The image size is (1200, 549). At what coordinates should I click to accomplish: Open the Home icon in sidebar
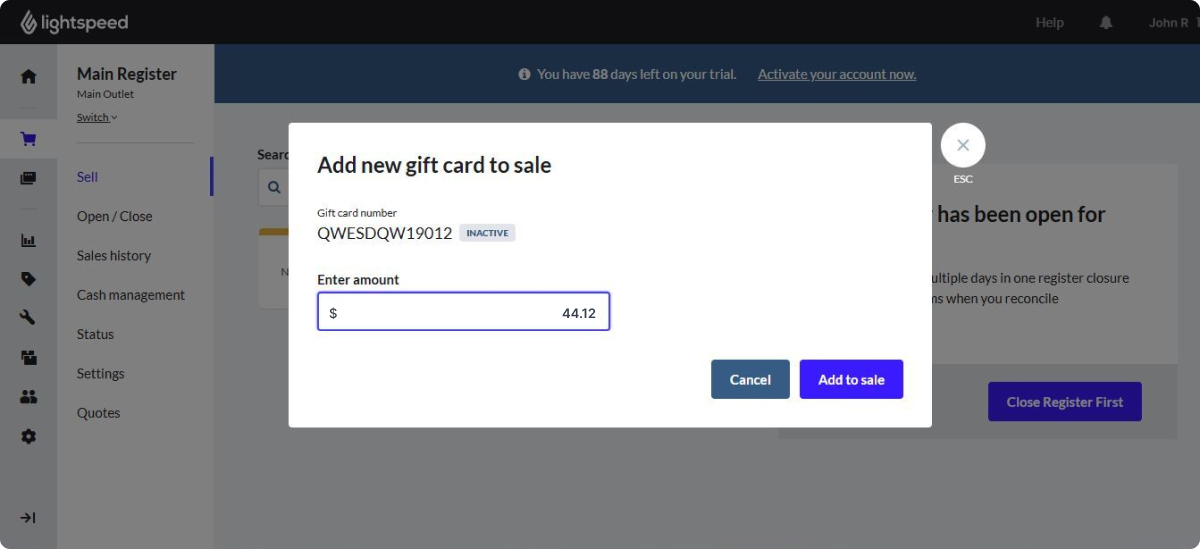pyautogui.click(x=28, y=76)
